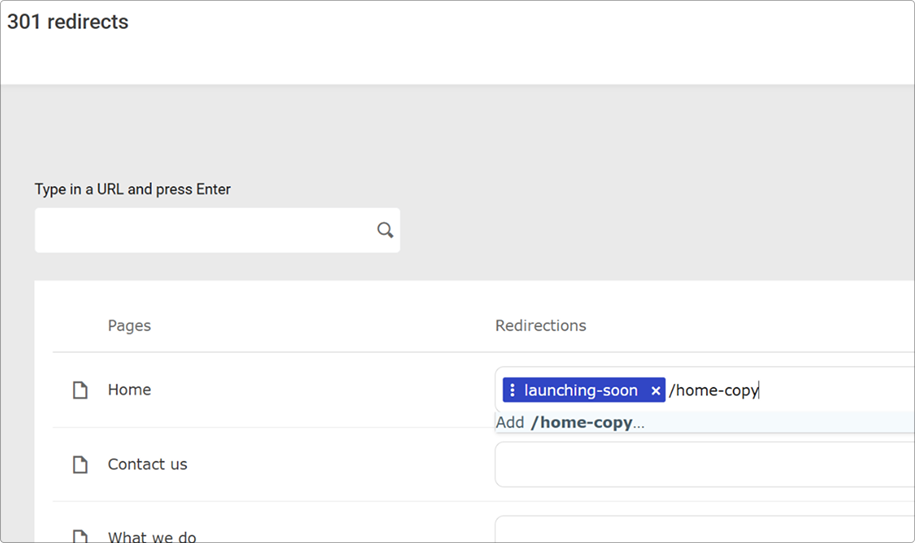Screen dimensions: 915x543
Task: Click the 301 redirects heading
Action: [x=68, y=22]
